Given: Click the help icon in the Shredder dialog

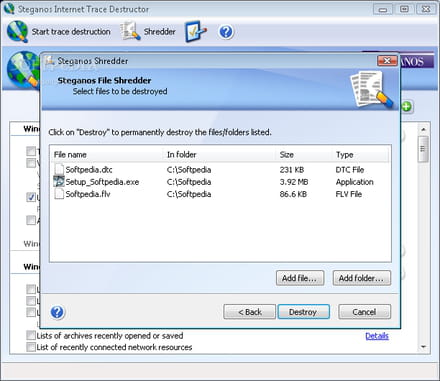Looking at the screenshot, I should [57, 312].
